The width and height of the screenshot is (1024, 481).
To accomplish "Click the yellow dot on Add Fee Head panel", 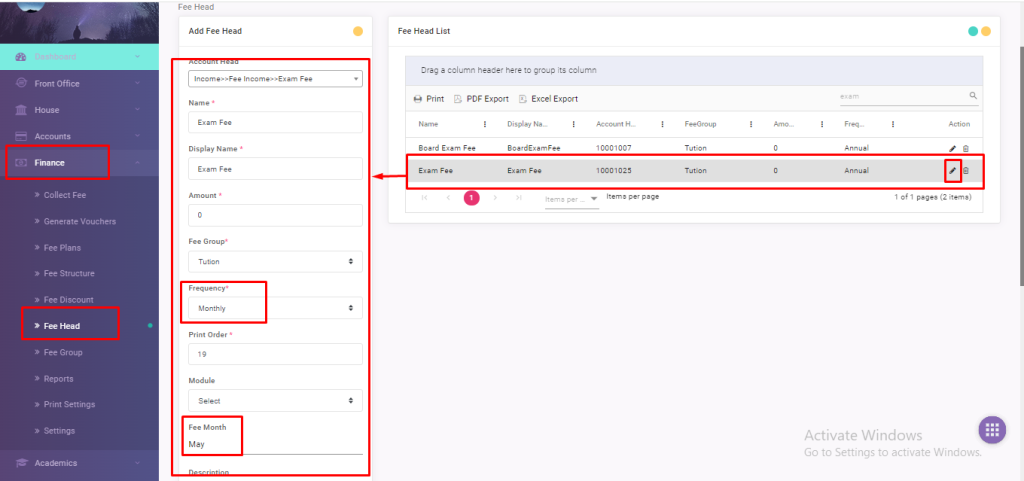I will [358, 31].
